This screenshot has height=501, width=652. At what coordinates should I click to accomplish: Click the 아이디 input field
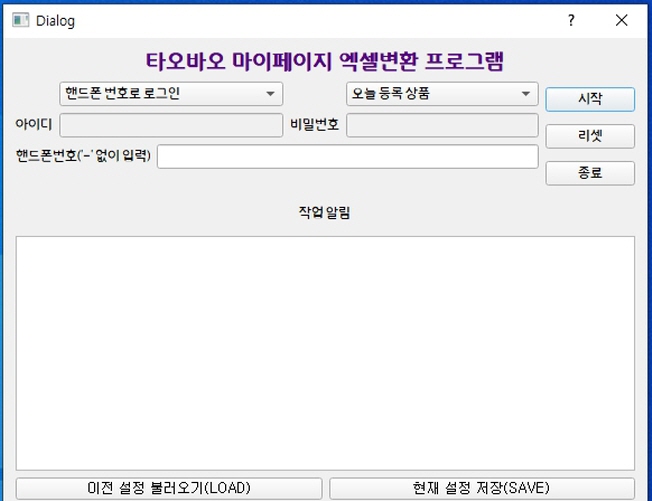point(171,125)
